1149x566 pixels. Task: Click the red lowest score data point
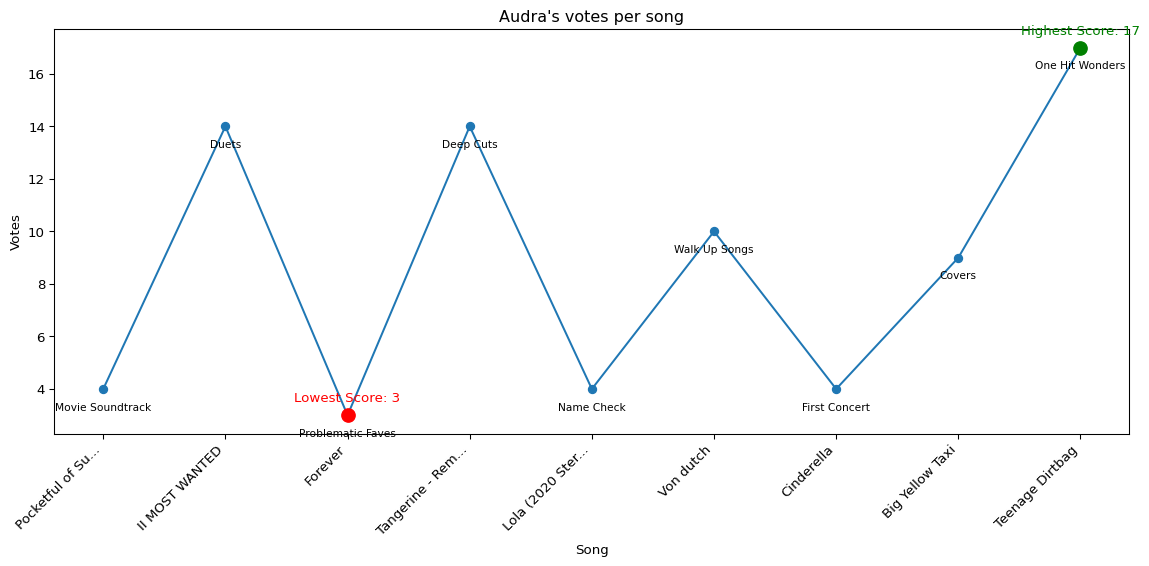point(348,415)
